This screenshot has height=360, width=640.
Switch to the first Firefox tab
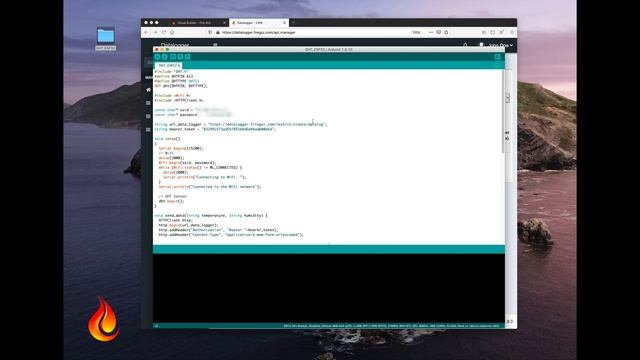198,23
